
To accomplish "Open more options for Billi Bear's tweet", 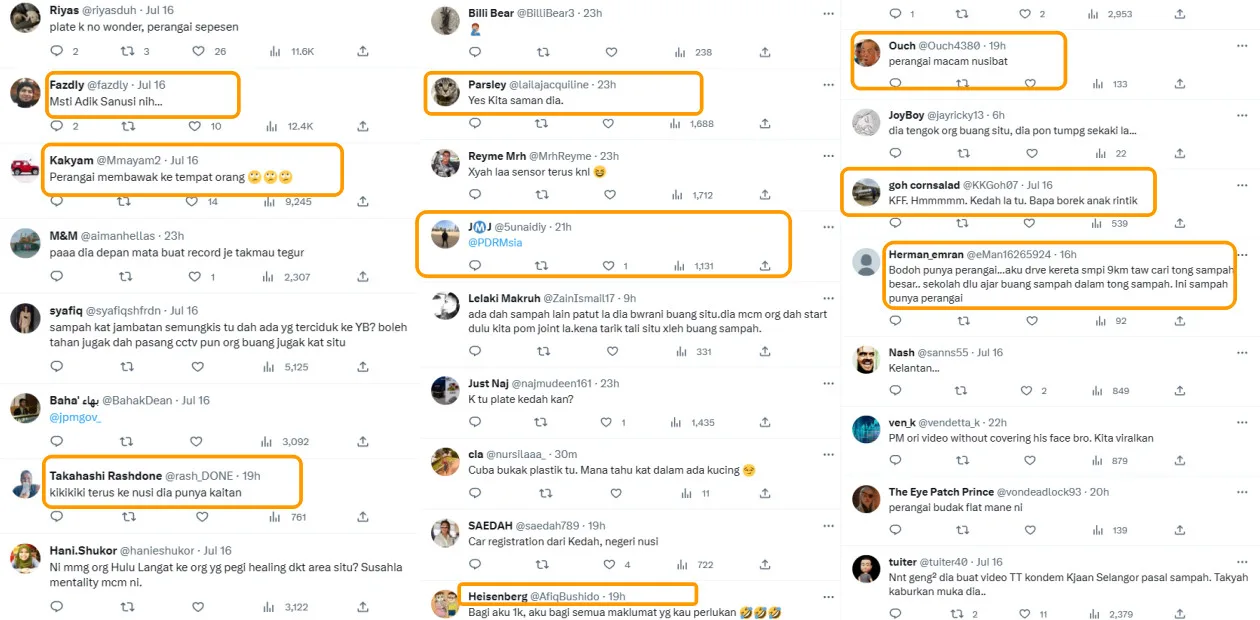I will [827, 14].
